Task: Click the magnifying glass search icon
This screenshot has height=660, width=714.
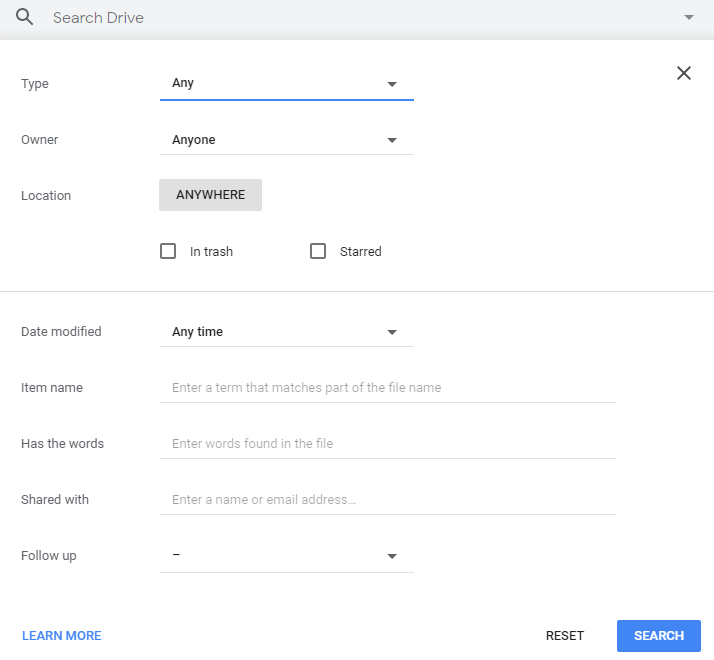Action: coord(25,17)
